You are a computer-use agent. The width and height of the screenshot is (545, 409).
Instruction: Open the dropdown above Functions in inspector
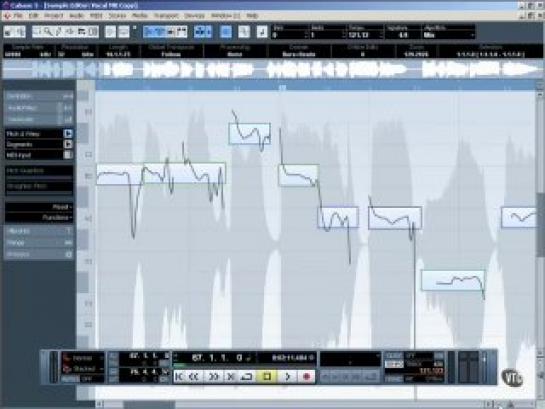(x=39, y=207)
